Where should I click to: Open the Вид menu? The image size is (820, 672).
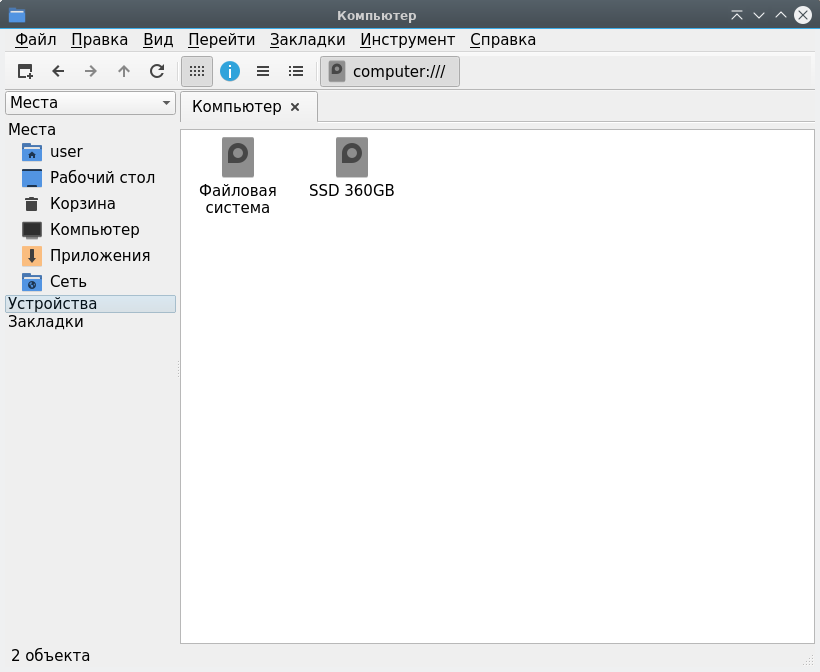pos(158,40)
